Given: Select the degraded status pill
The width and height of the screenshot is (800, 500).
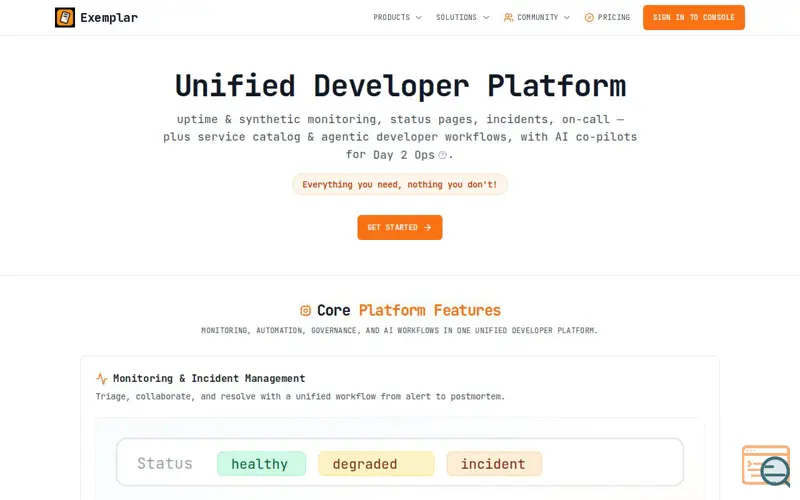Looking at the screenshot, I should tap(376, 463).
